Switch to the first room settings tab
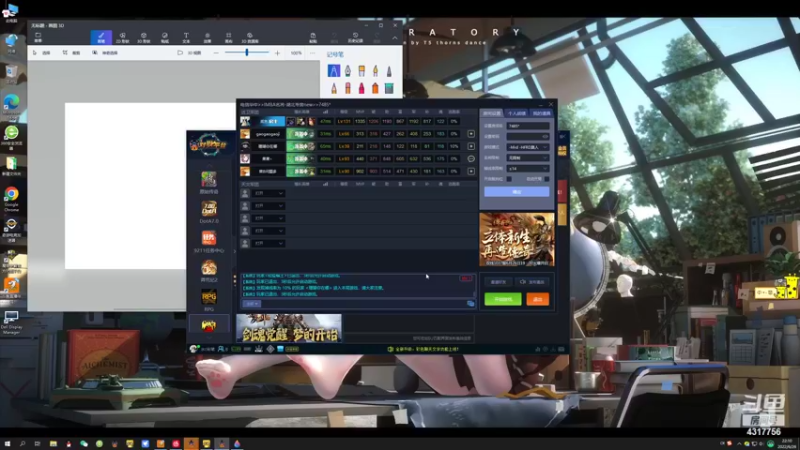This screenshot has height=450, width=800. click(x=492, y=113)
